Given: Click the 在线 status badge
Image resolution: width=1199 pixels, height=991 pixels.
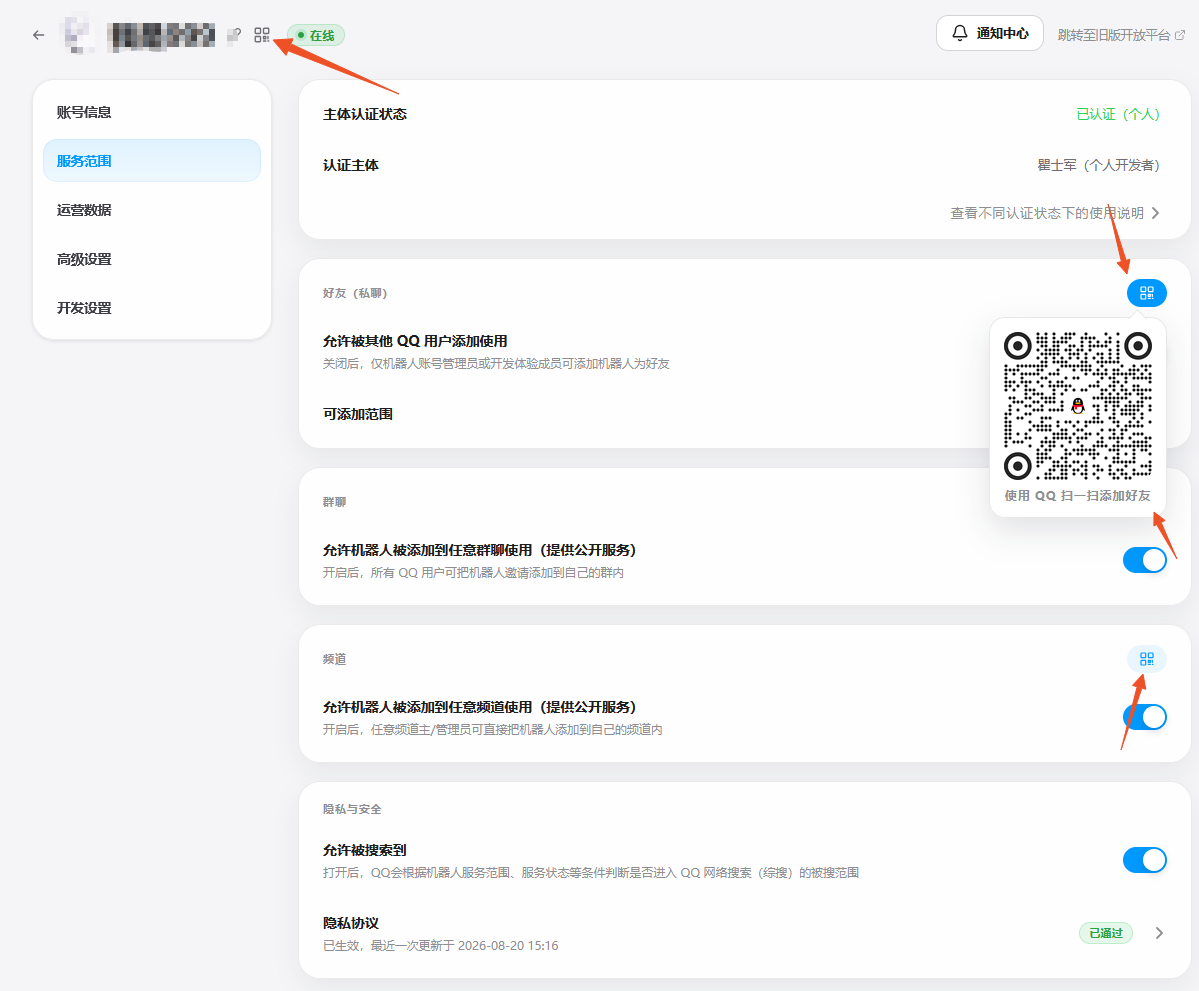Looking at the screenshot, I should click(316, 35).
